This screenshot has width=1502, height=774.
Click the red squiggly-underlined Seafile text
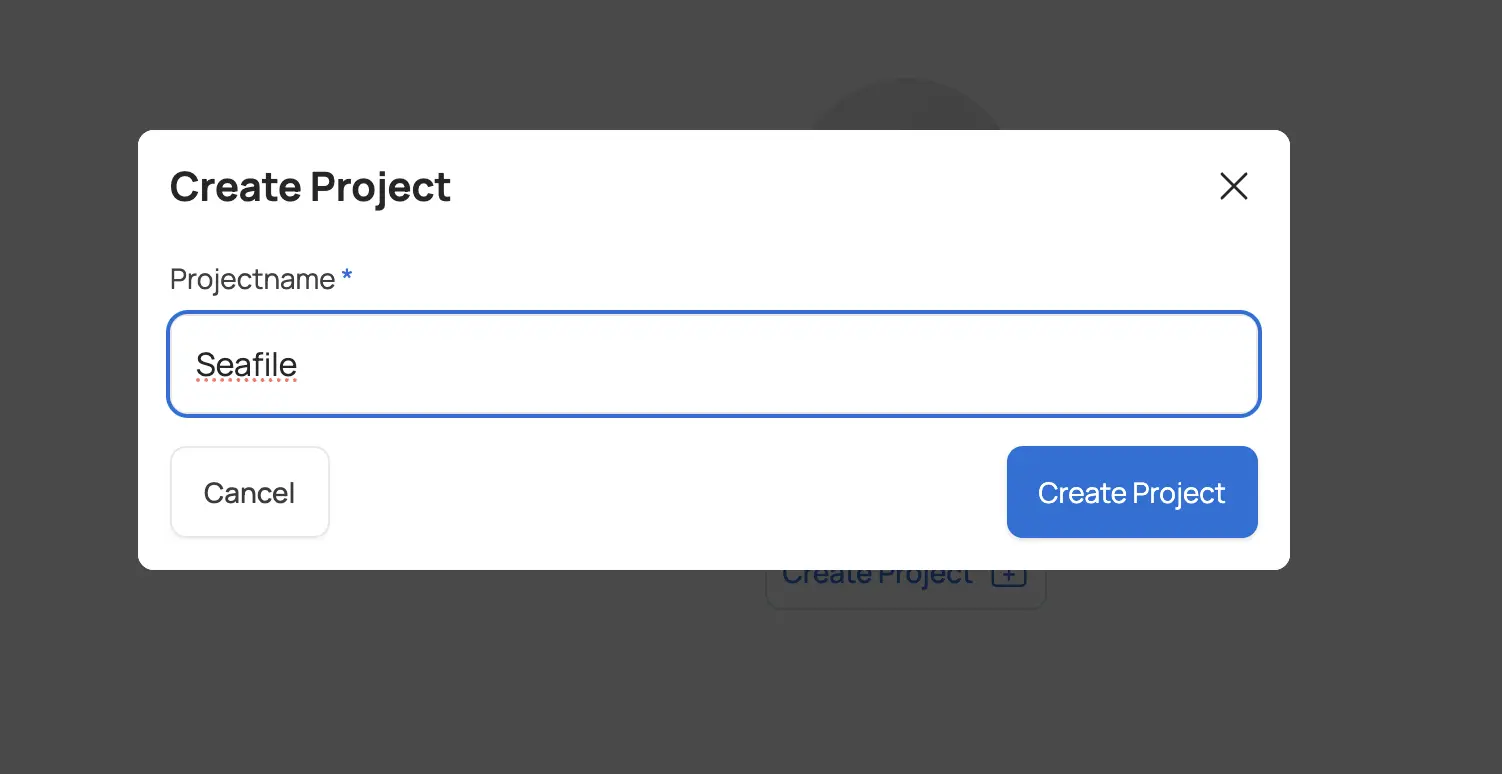(246, 364)
